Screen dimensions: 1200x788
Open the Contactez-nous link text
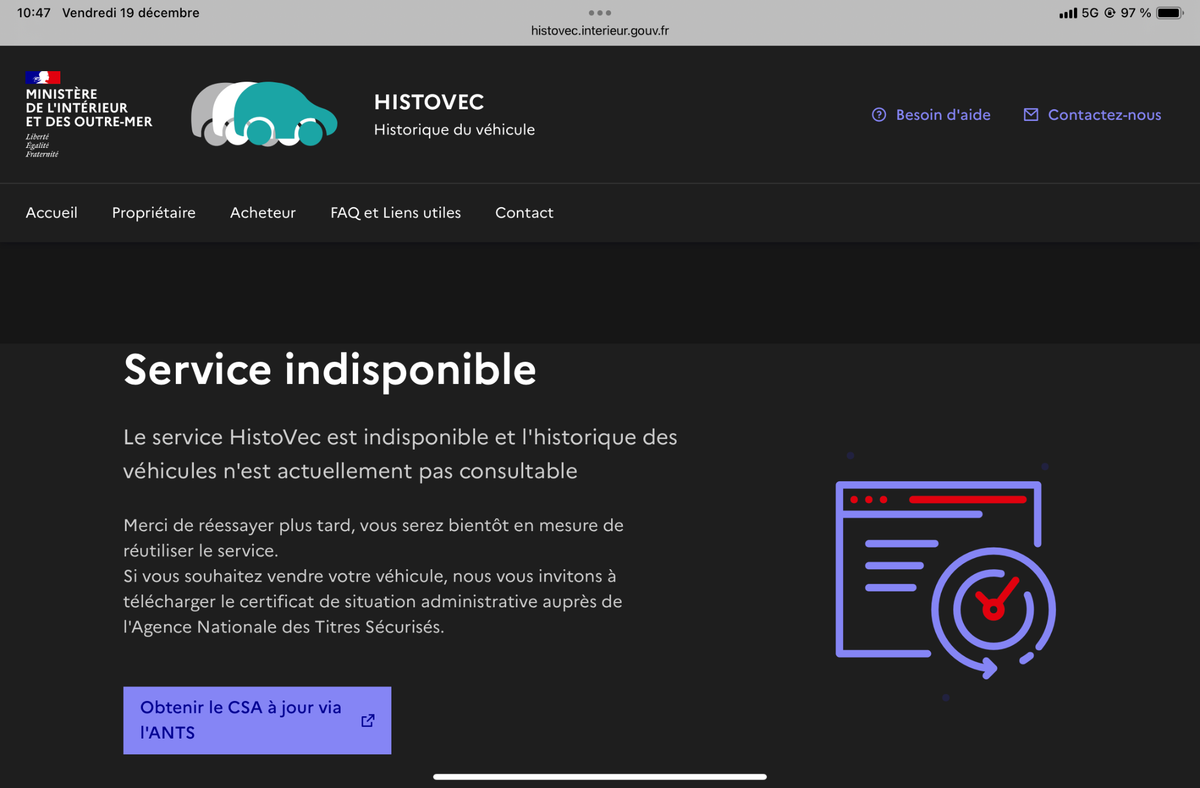coord(1104,115)
